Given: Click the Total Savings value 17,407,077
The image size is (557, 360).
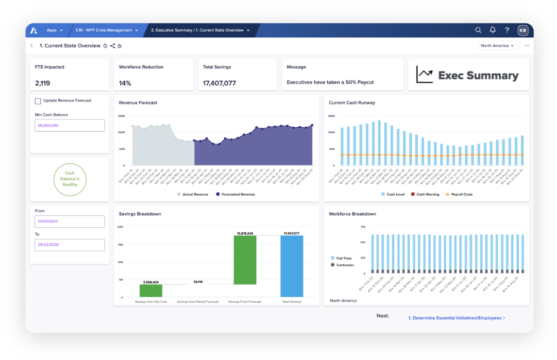Looking at the screenshot, I should tap(219, 83).
